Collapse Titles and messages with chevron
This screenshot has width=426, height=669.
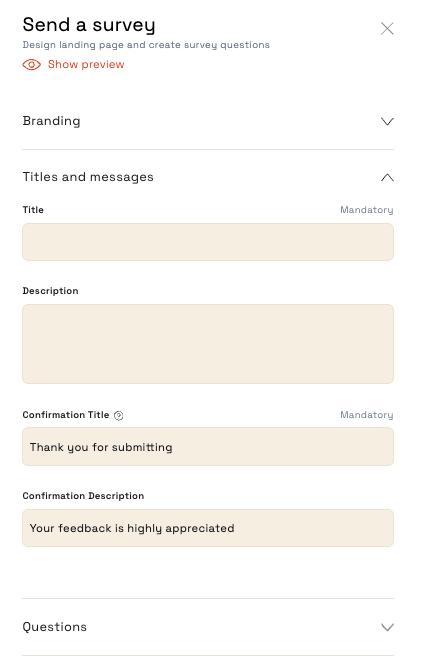tap(387, 177)
